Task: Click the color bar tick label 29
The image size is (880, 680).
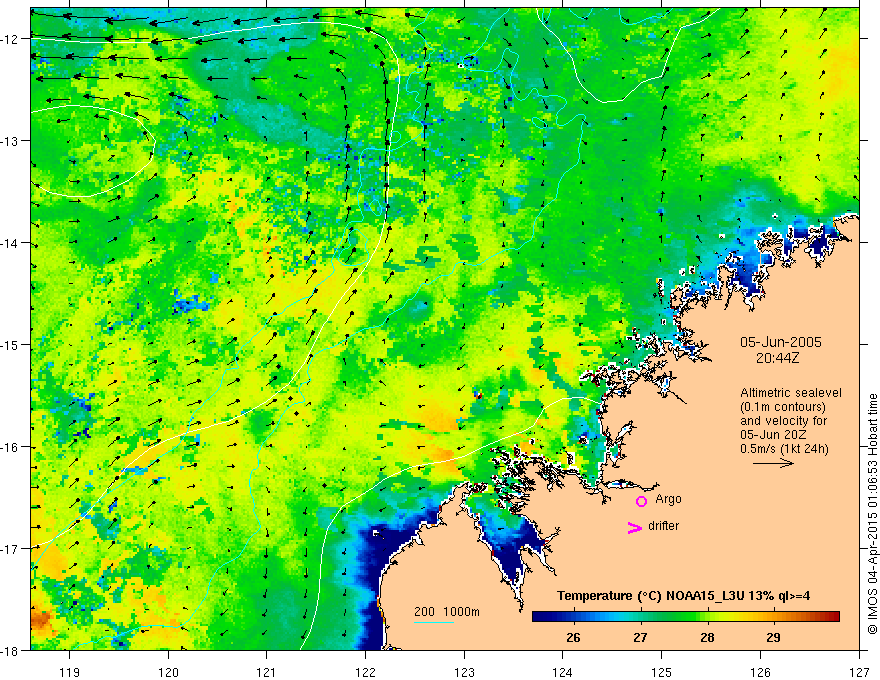Action: tap(773, 637)
